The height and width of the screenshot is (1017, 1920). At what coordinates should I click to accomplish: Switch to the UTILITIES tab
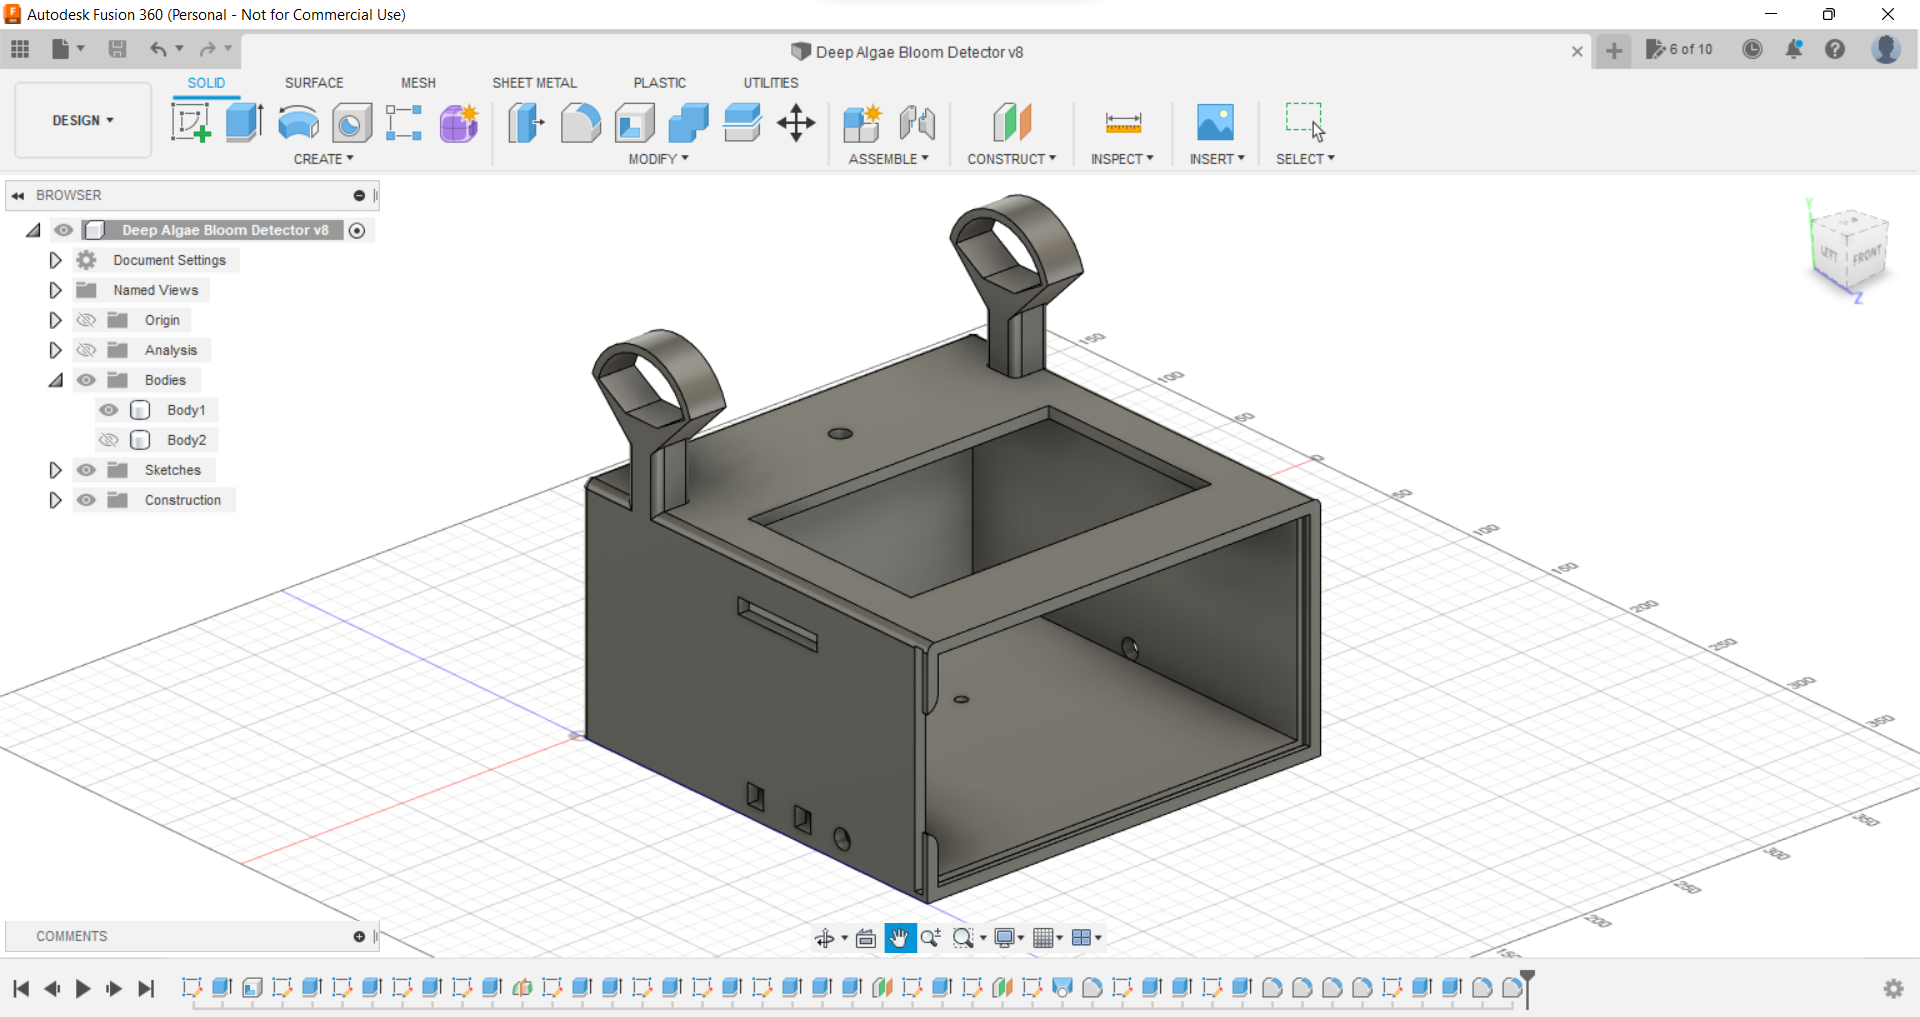tap(771, 83)
